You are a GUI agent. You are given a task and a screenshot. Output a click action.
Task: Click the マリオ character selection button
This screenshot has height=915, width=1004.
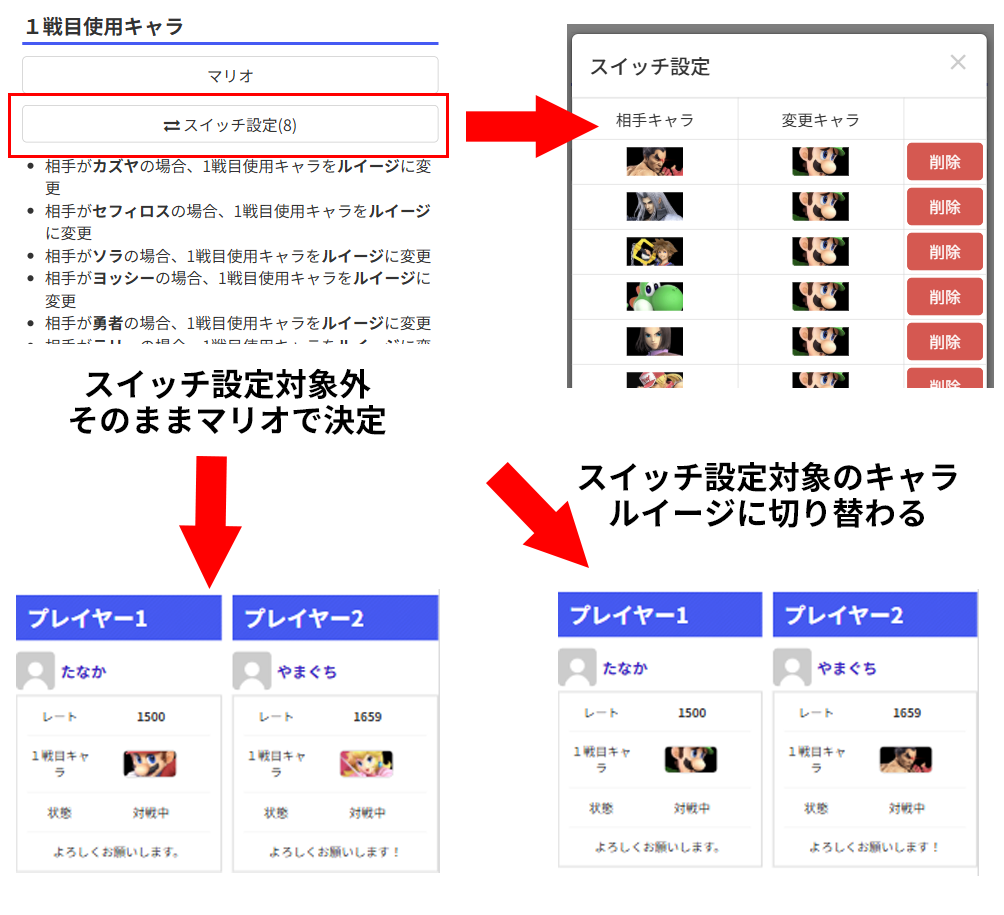click(230, 76)
